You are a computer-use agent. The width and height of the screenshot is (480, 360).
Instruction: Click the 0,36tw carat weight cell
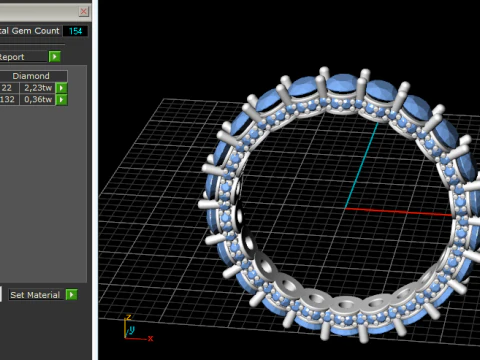(38, 100)
